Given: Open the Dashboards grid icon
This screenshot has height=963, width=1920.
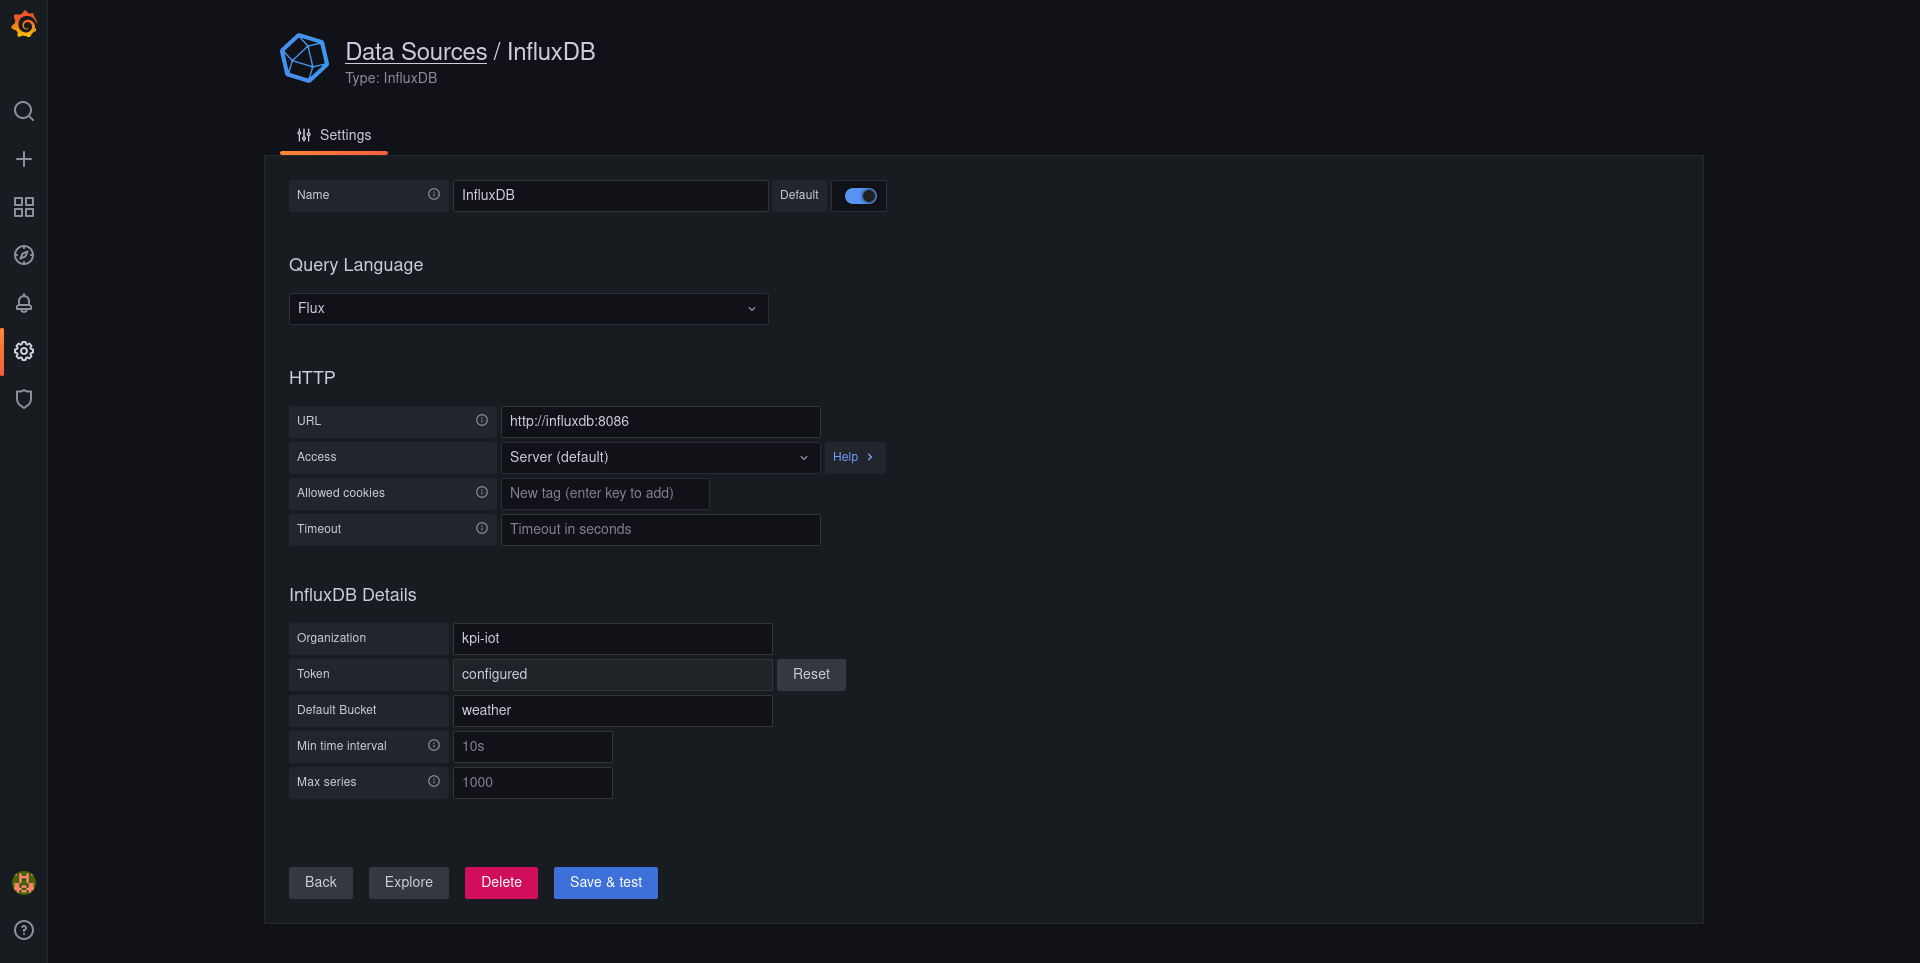Looking at the screenshot, I should (24, 207).
